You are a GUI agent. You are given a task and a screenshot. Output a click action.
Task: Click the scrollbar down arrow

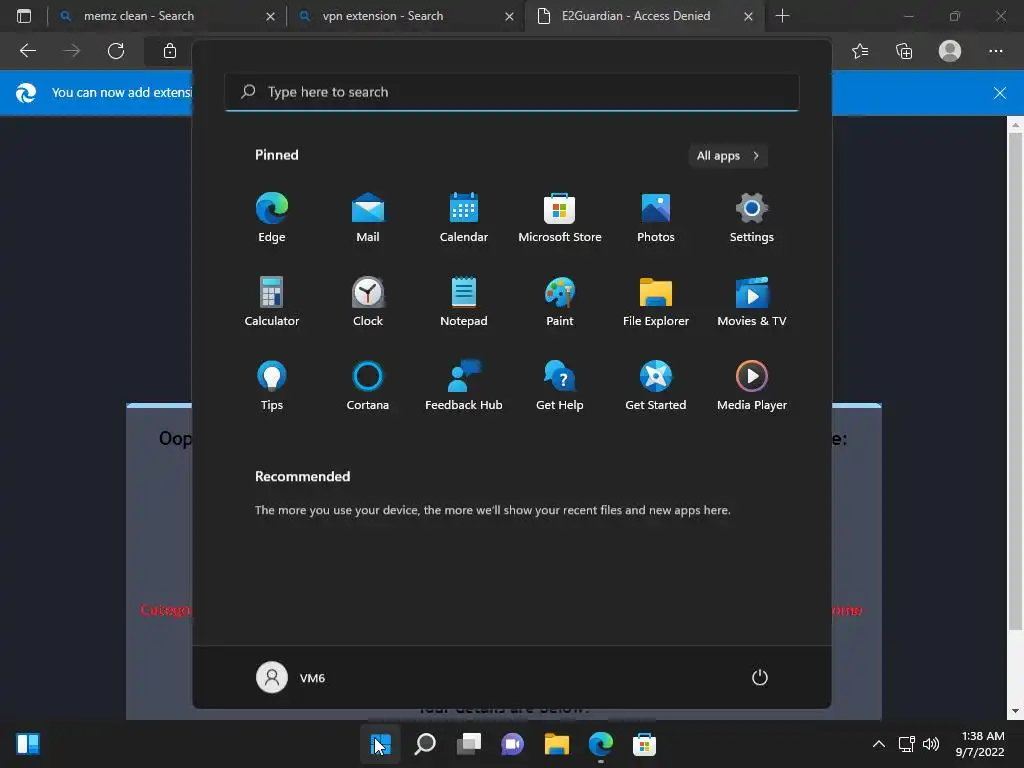click(x=1015, y=711)
